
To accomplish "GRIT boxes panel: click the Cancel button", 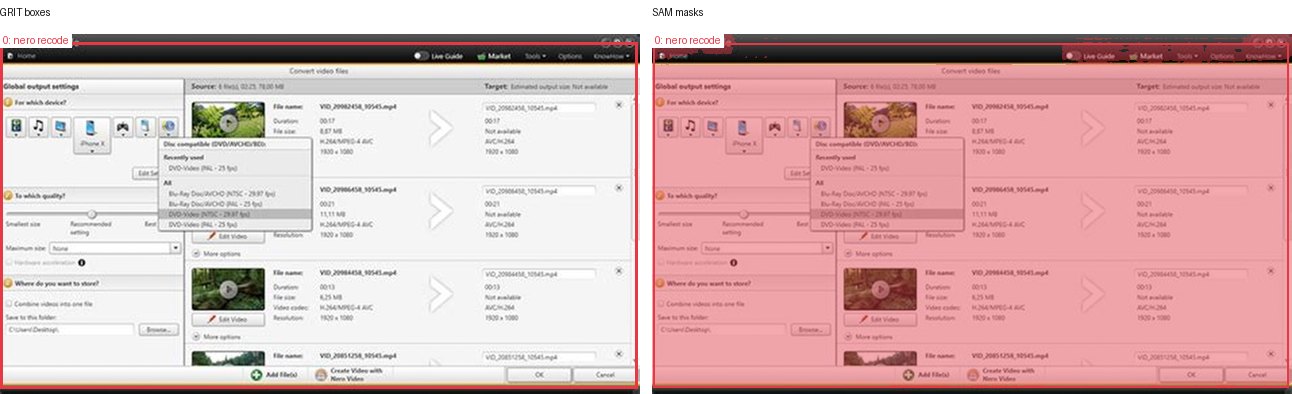I will (604, 374).
